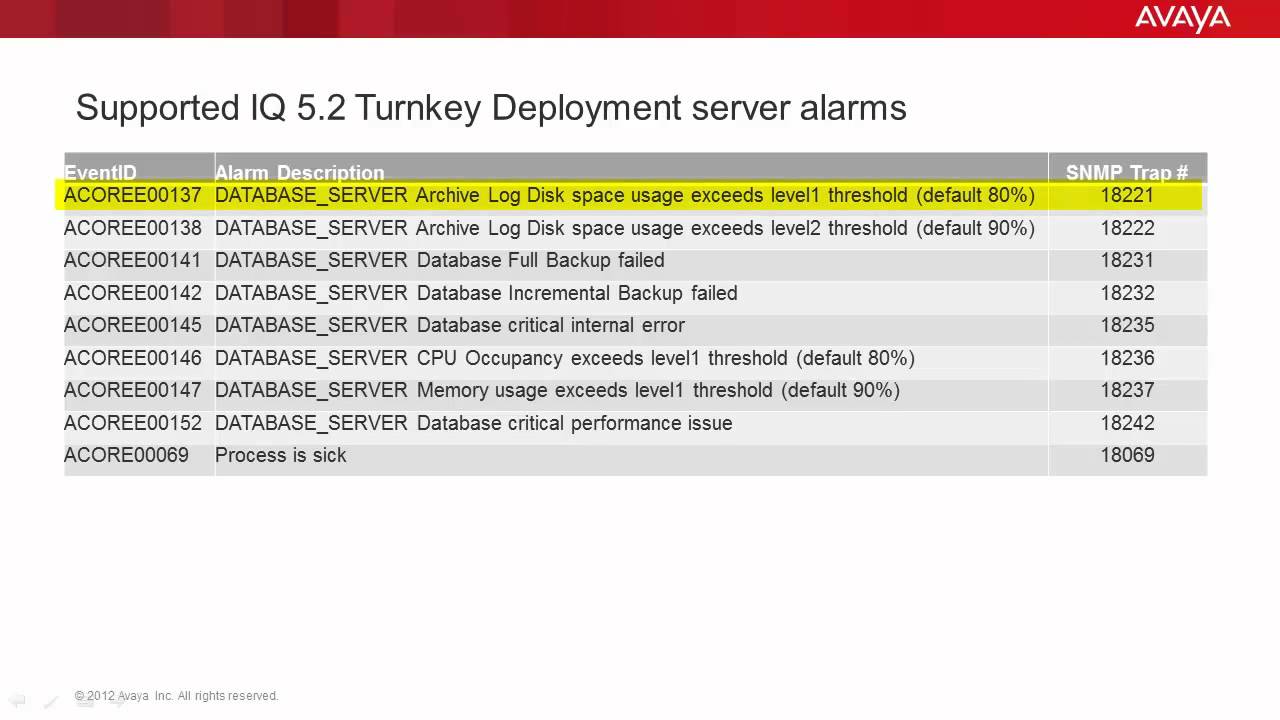Screen dimensions: 1280x720
Task: Select event ID ACOREE00147
Action: coord(133,390)
